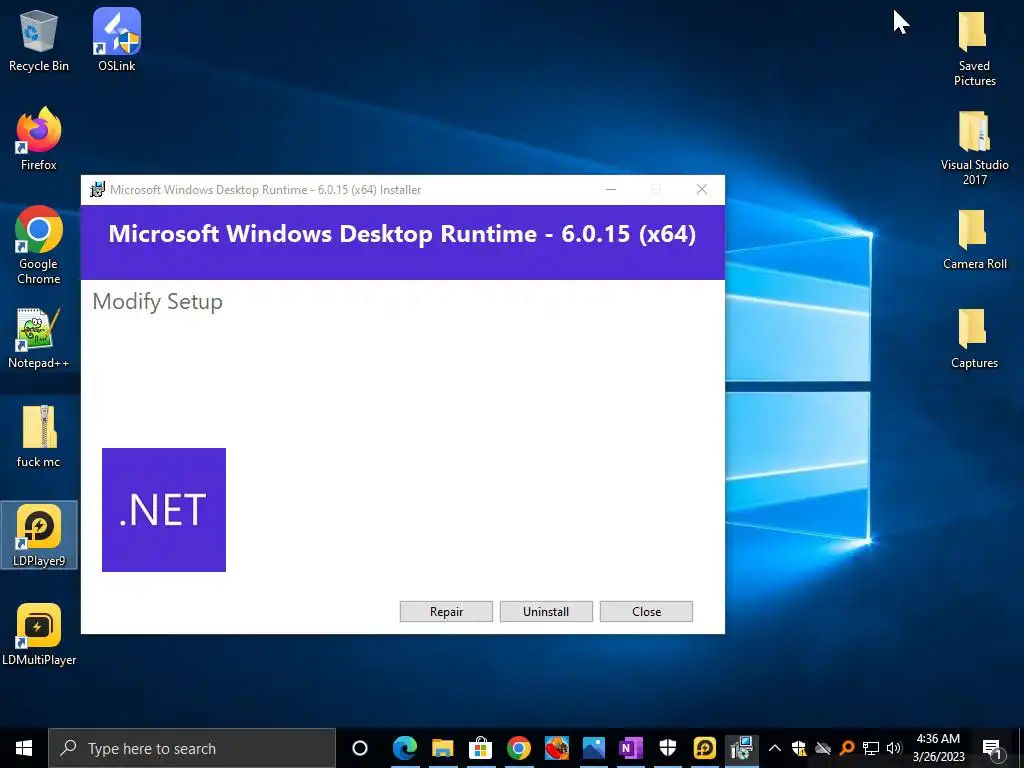Screen dimensions: 1024x768
Task: Select the Notepad++ desktop shortcut
Action: tap(39, 338)
